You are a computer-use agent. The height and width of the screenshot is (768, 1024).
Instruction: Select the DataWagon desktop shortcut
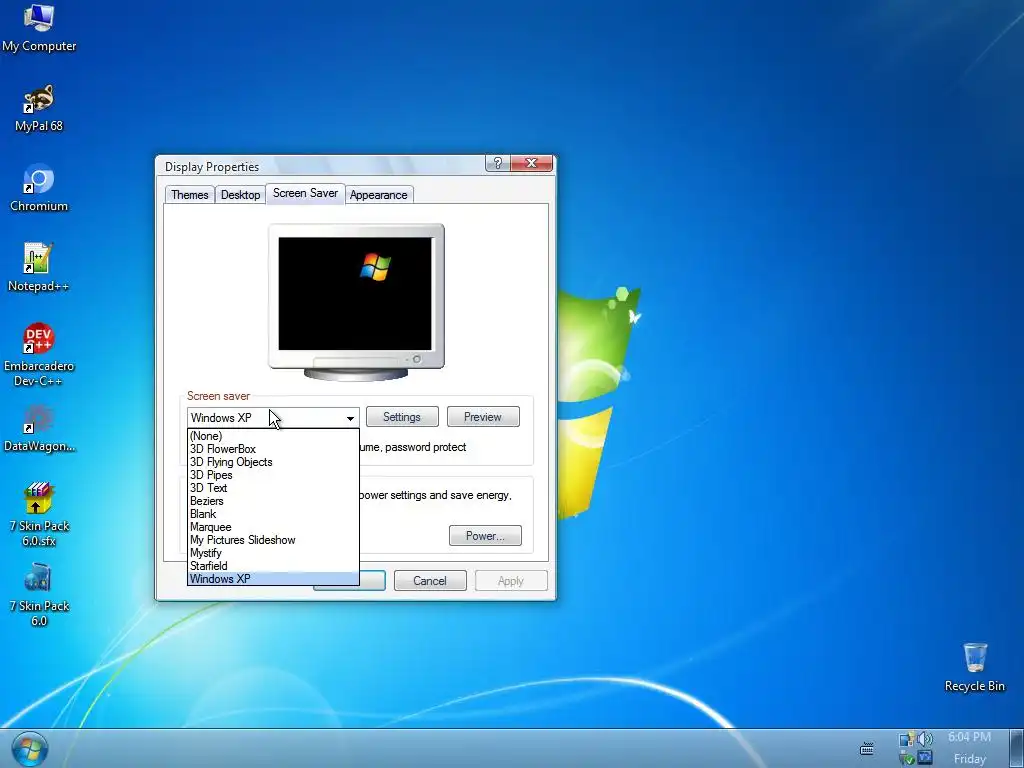tap(39, 428)
